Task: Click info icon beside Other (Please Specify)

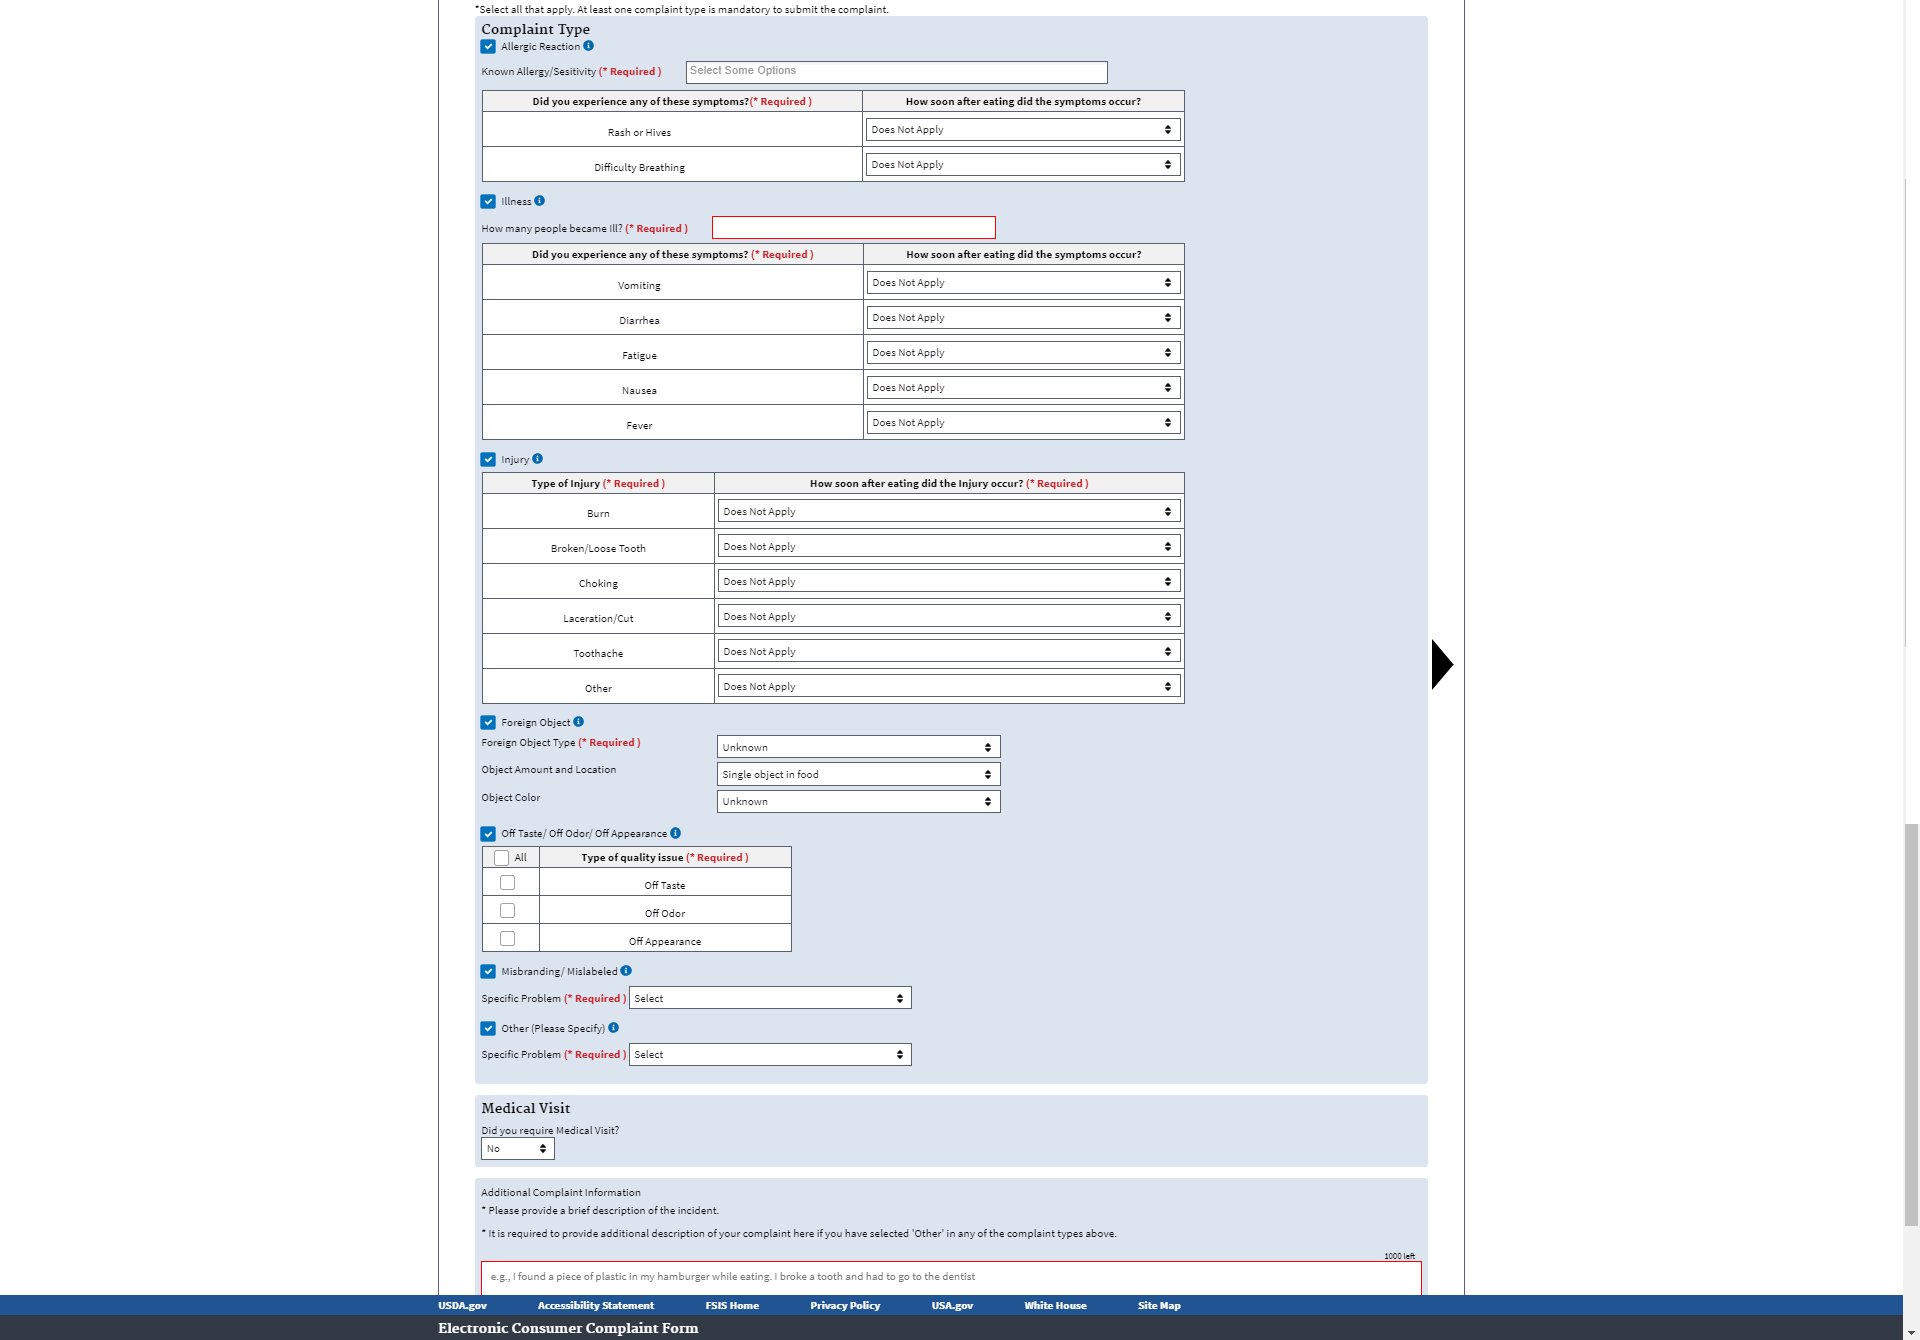Action: [613, 1028]
